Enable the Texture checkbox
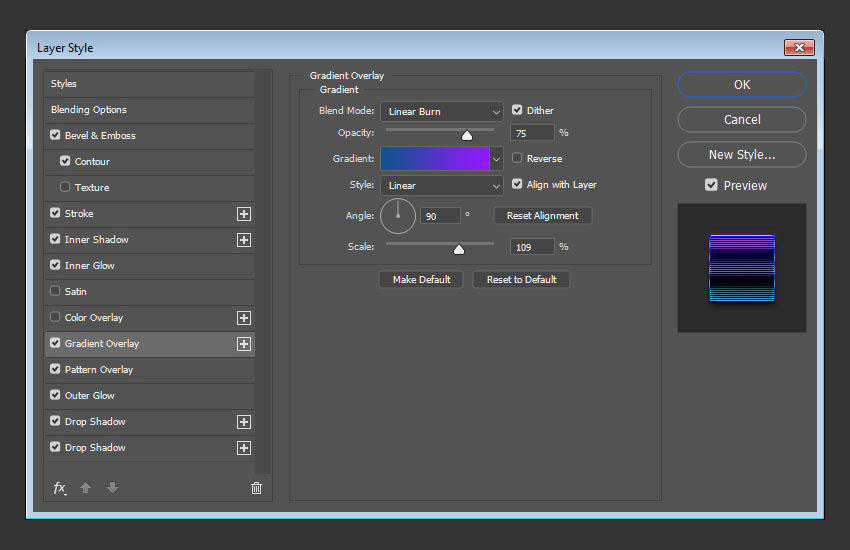The height and width of the screenshot is (550, 850). (65, 186)
